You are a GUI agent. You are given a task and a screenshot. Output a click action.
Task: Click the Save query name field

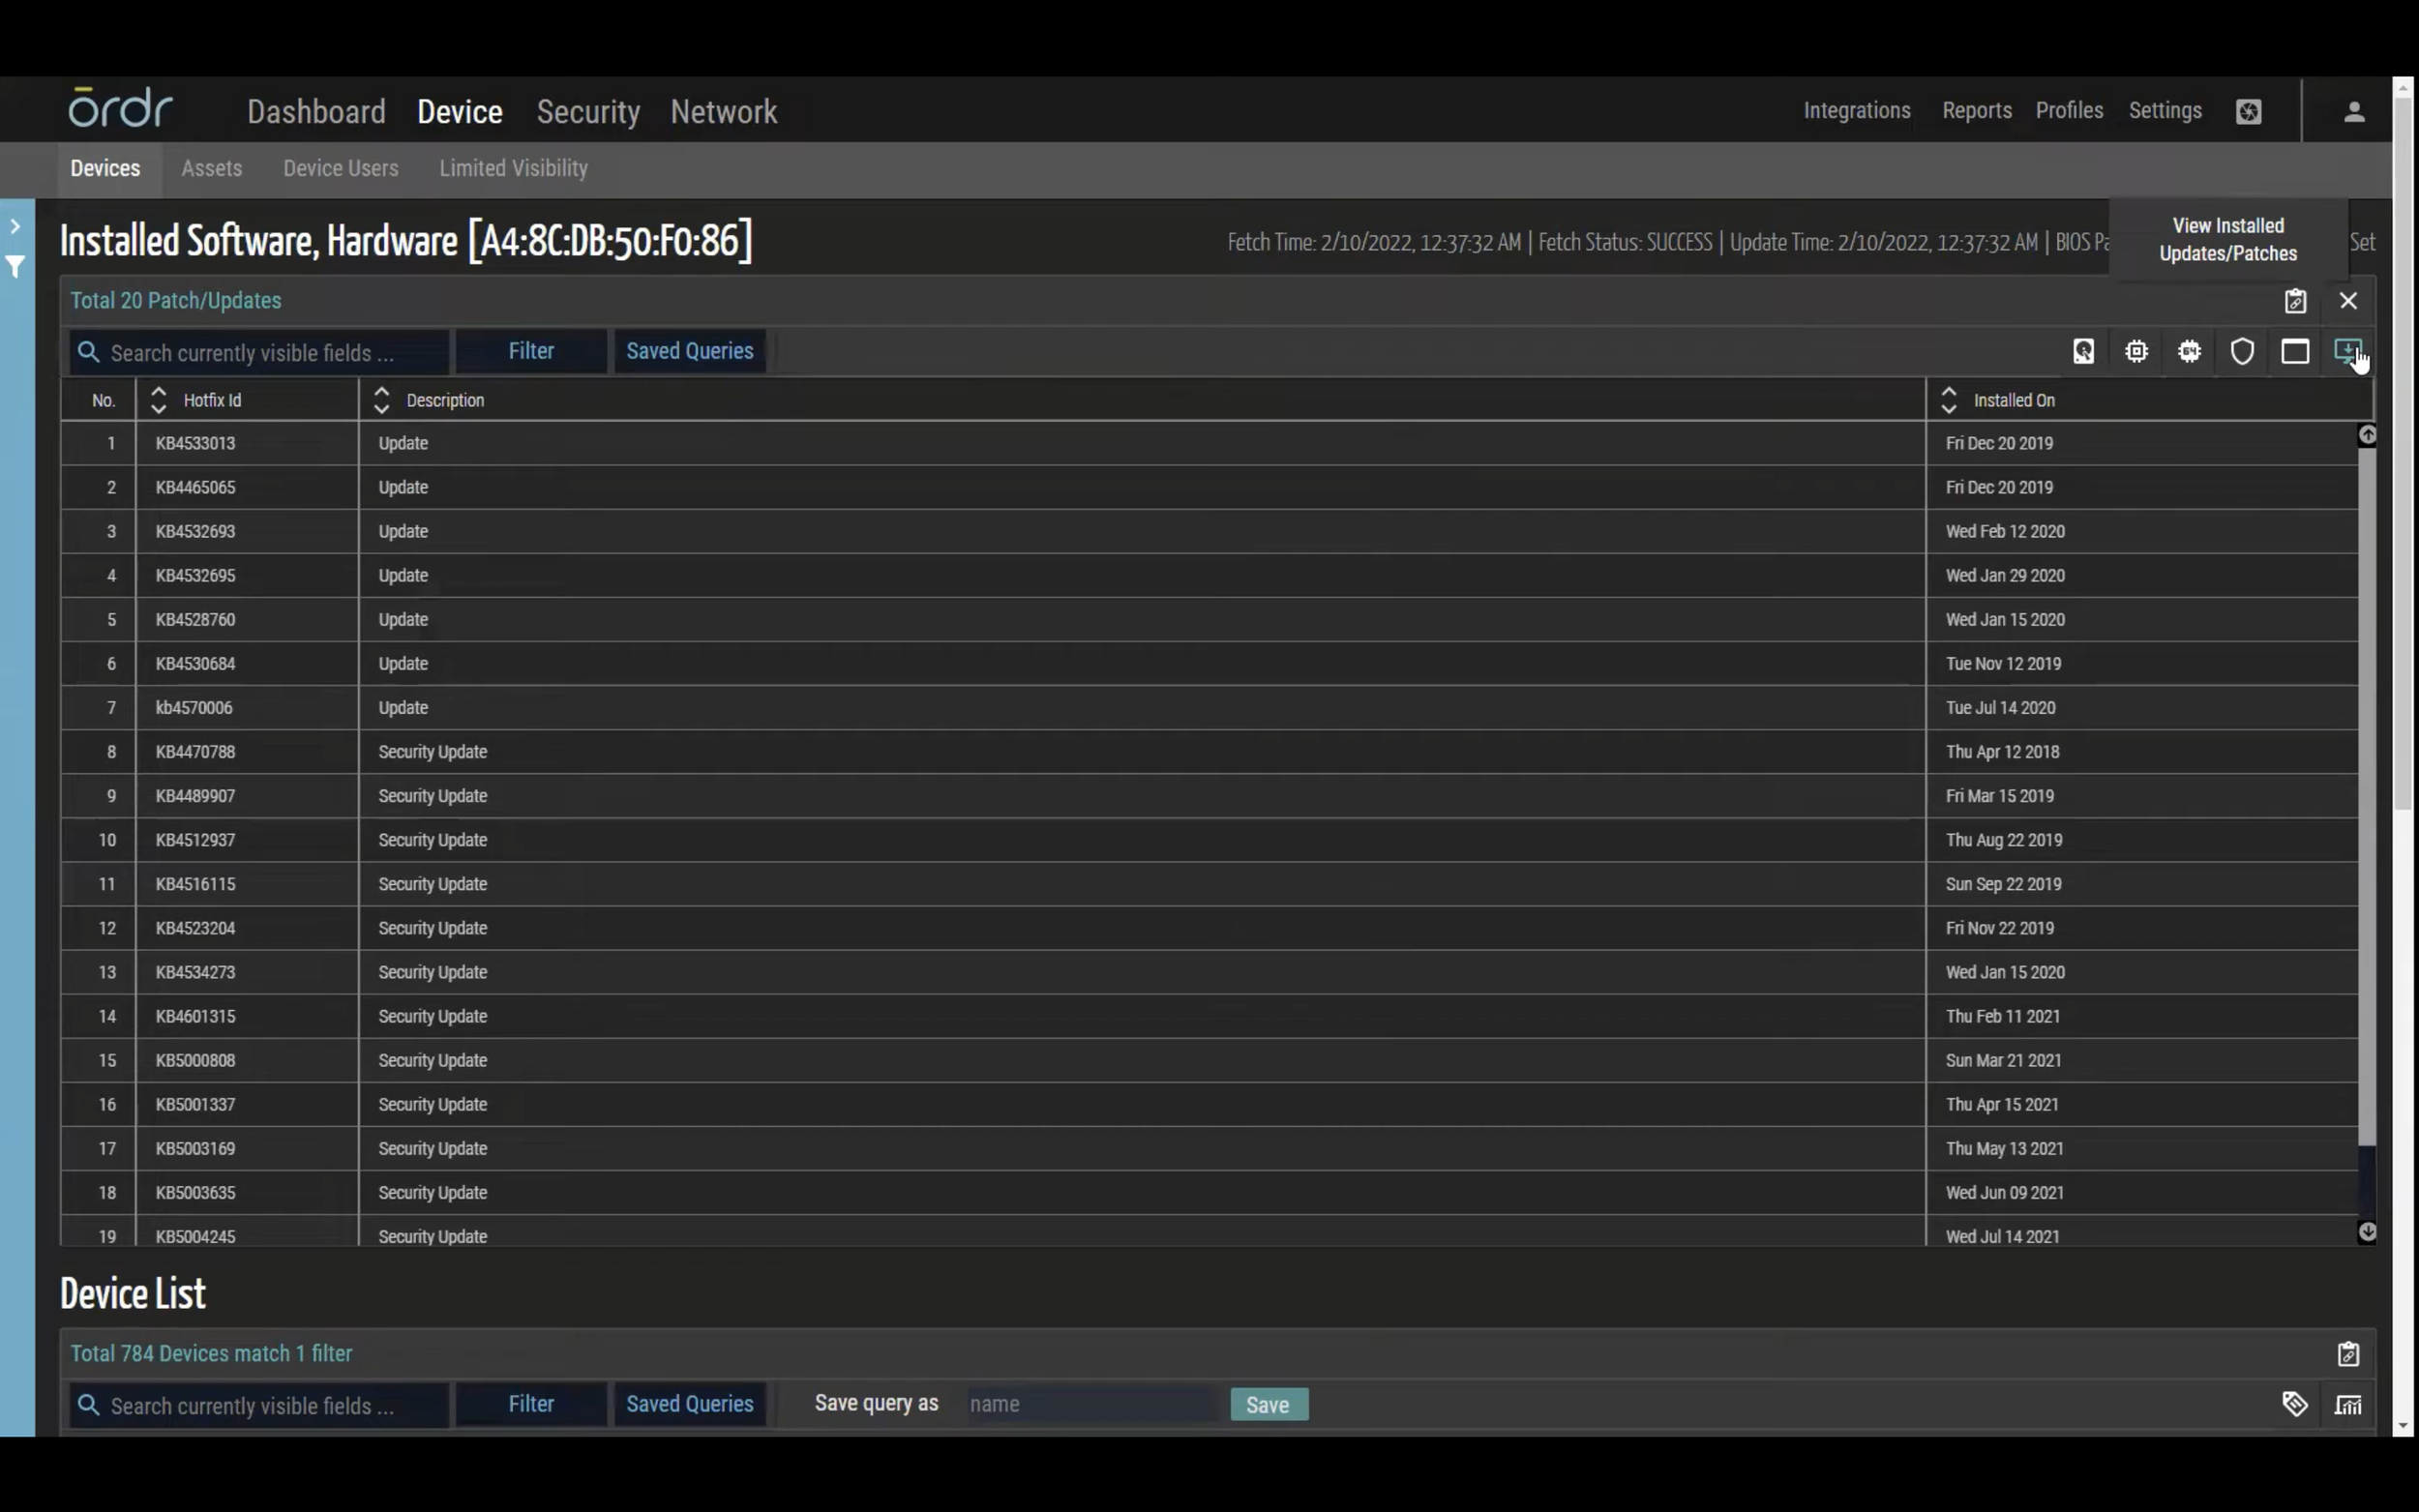point(1090,1404)
